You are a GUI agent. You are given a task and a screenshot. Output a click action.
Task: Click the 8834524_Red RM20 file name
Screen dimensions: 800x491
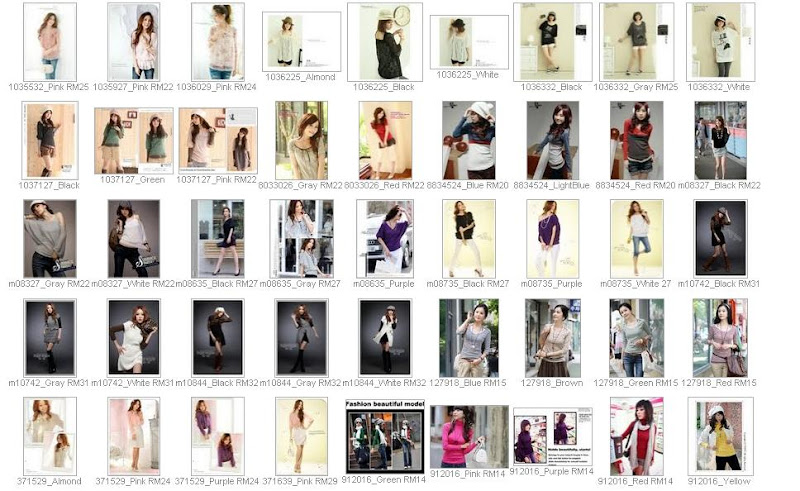(x=635, y=186)
